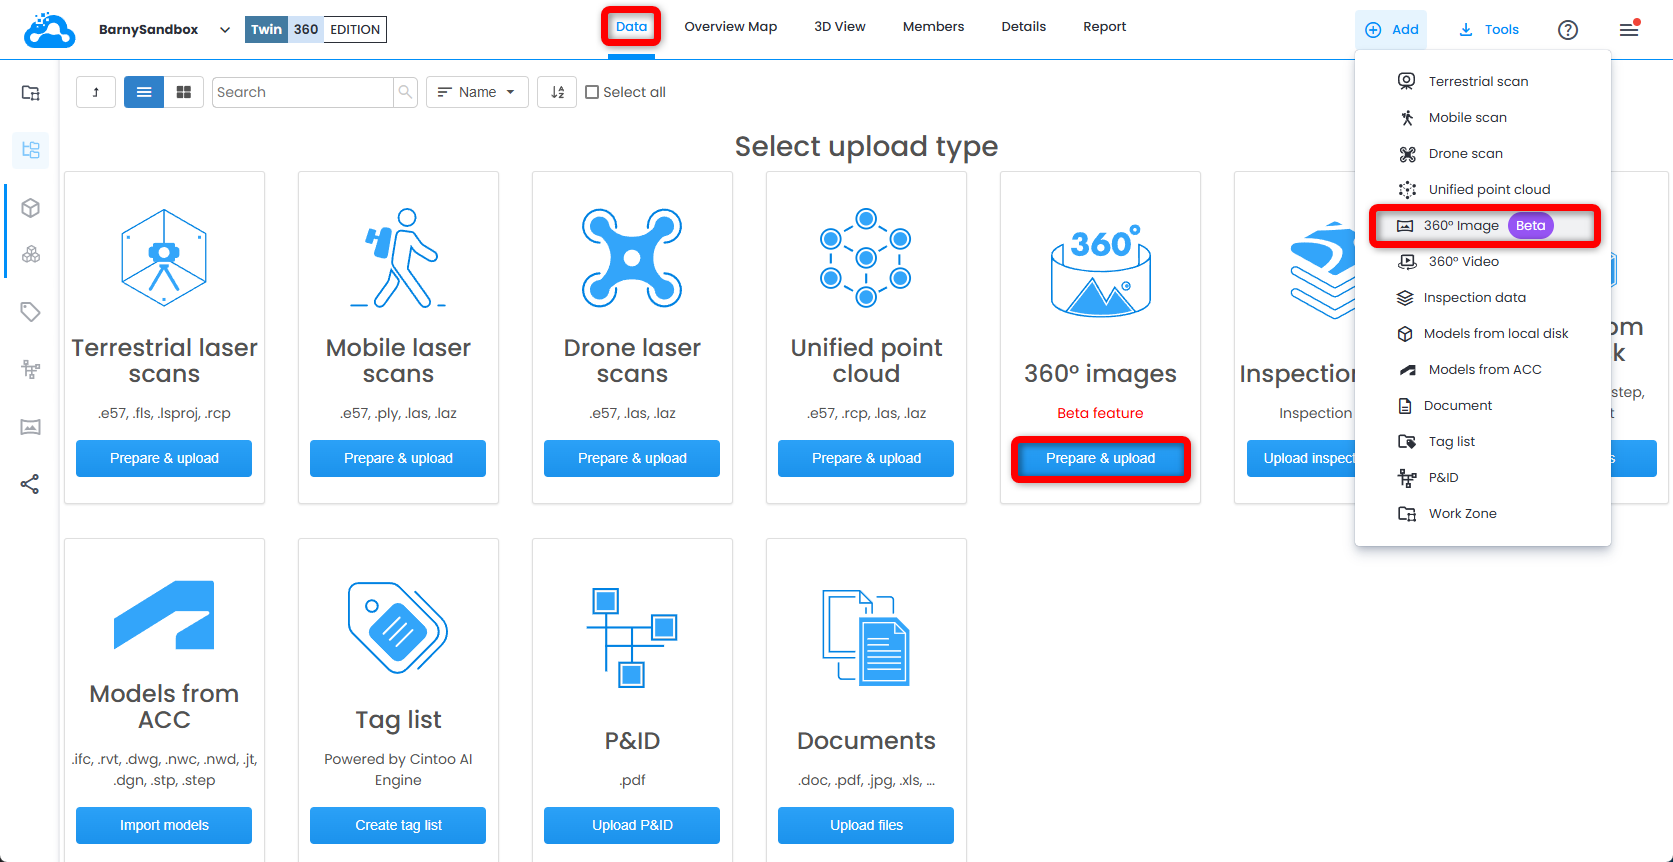
Task: Open the Name sort dropdown
Action: coord(477,92)
